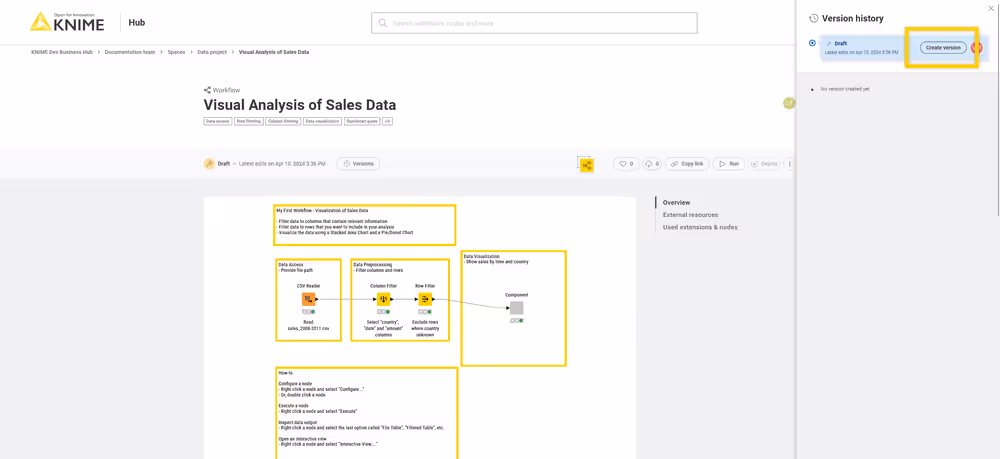
Task: Close the Version history panel
Action: 991,8
